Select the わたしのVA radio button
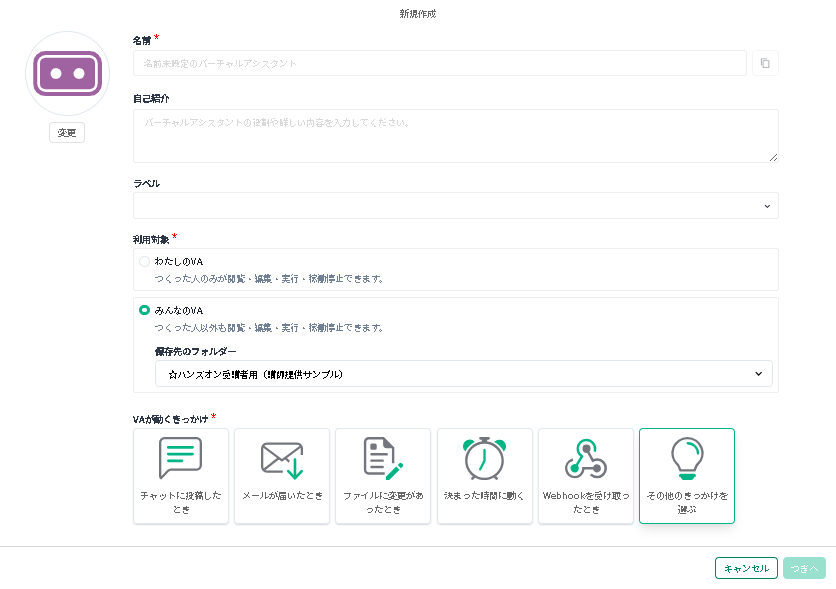The width and height of the screenshot is (836, 589). pyautogui.click(x=144, y=261)
